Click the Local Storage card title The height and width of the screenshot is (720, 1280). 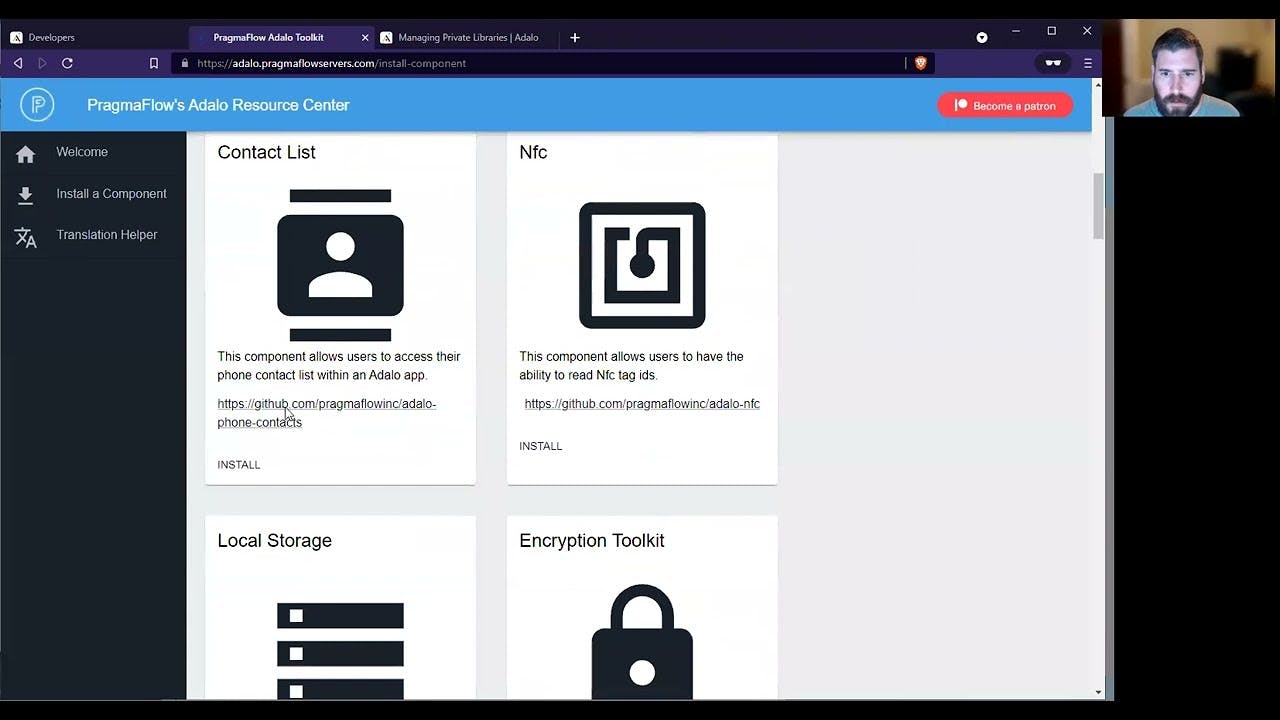[274, 541]
